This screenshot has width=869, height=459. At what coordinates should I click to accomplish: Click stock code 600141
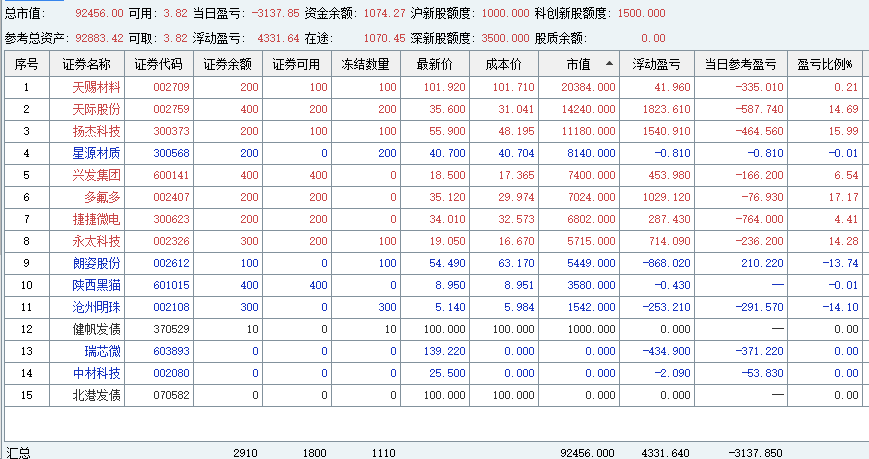click(171, 175)
